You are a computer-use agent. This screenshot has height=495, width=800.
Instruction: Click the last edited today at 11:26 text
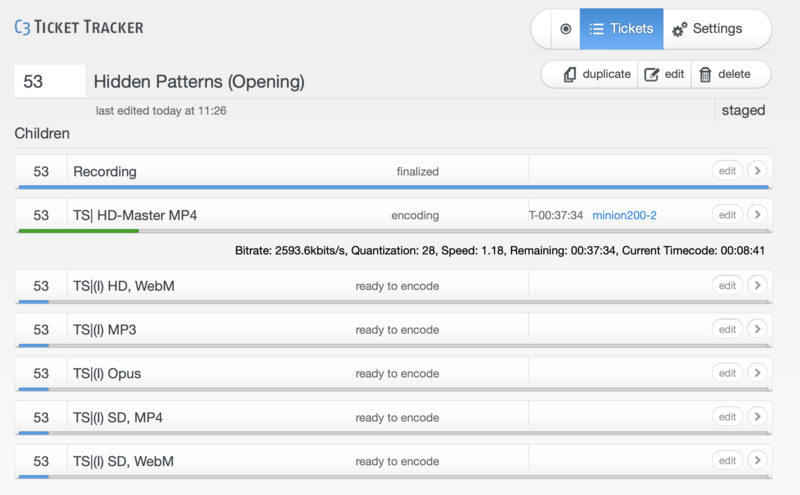(x=161, y=111)
